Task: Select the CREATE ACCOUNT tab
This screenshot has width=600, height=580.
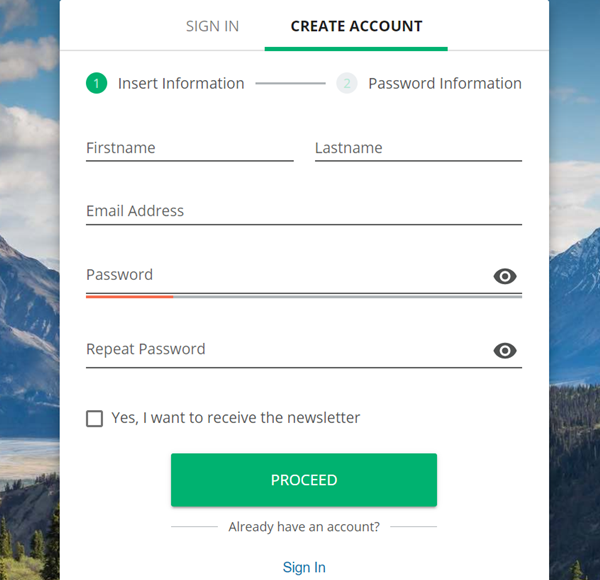Action: point(356,26)
